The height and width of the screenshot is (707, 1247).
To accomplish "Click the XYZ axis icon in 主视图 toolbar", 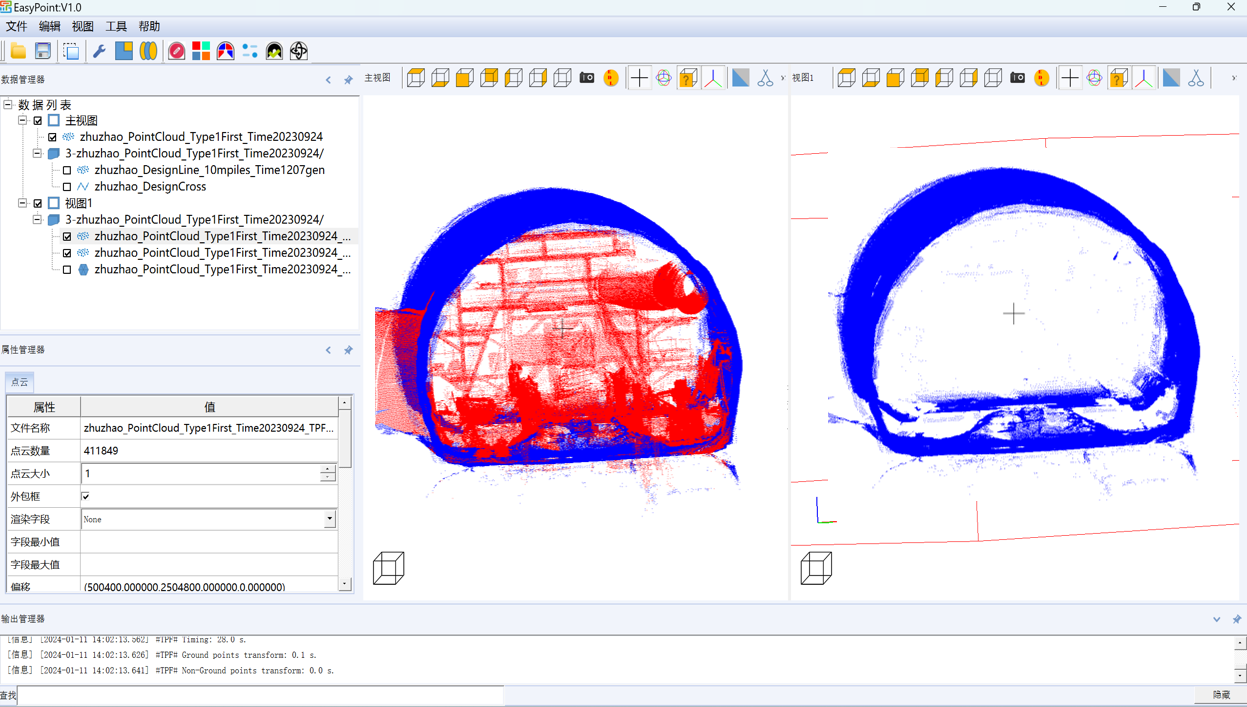I will click(x=713, y=78).
